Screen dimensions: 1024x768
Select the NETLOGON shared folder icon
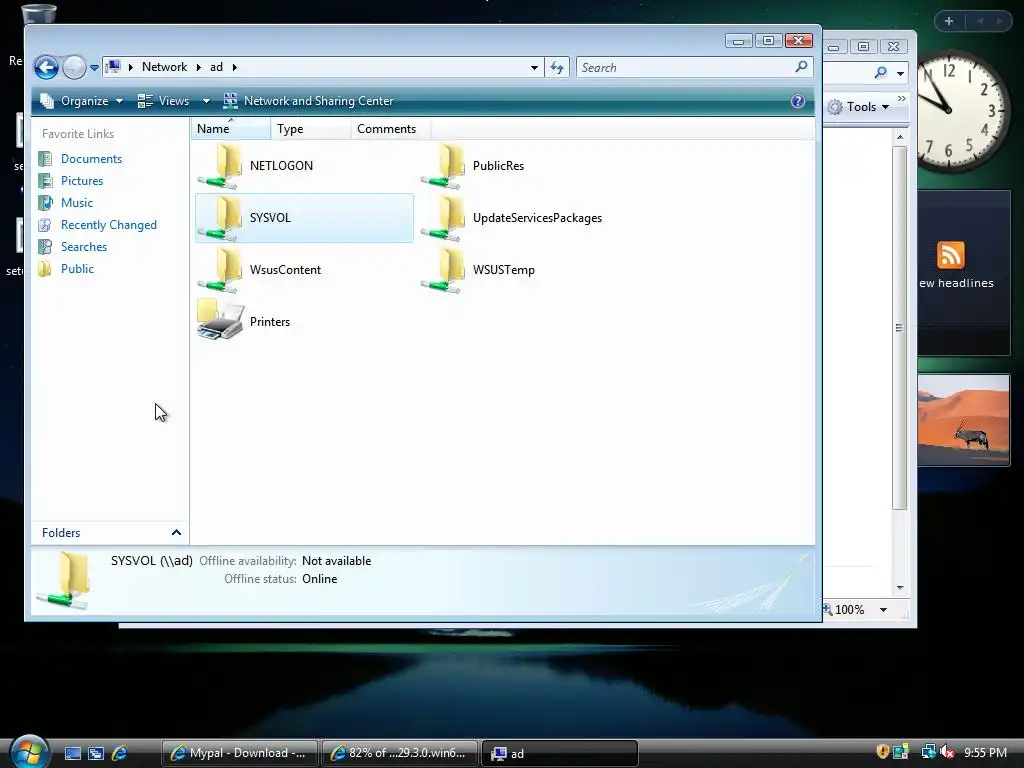tap(221, 166)
